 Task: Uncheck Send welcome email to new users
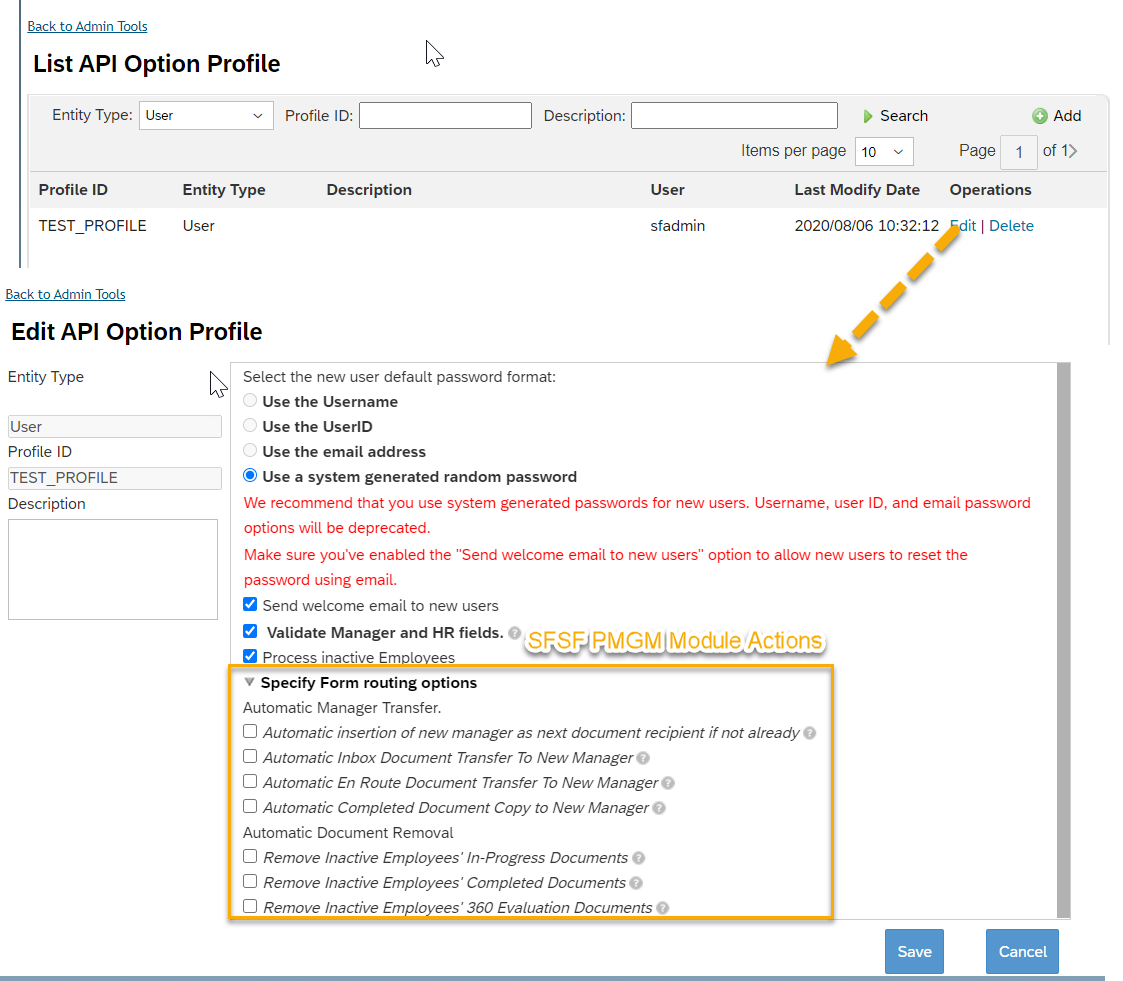(x=250, y=605)
